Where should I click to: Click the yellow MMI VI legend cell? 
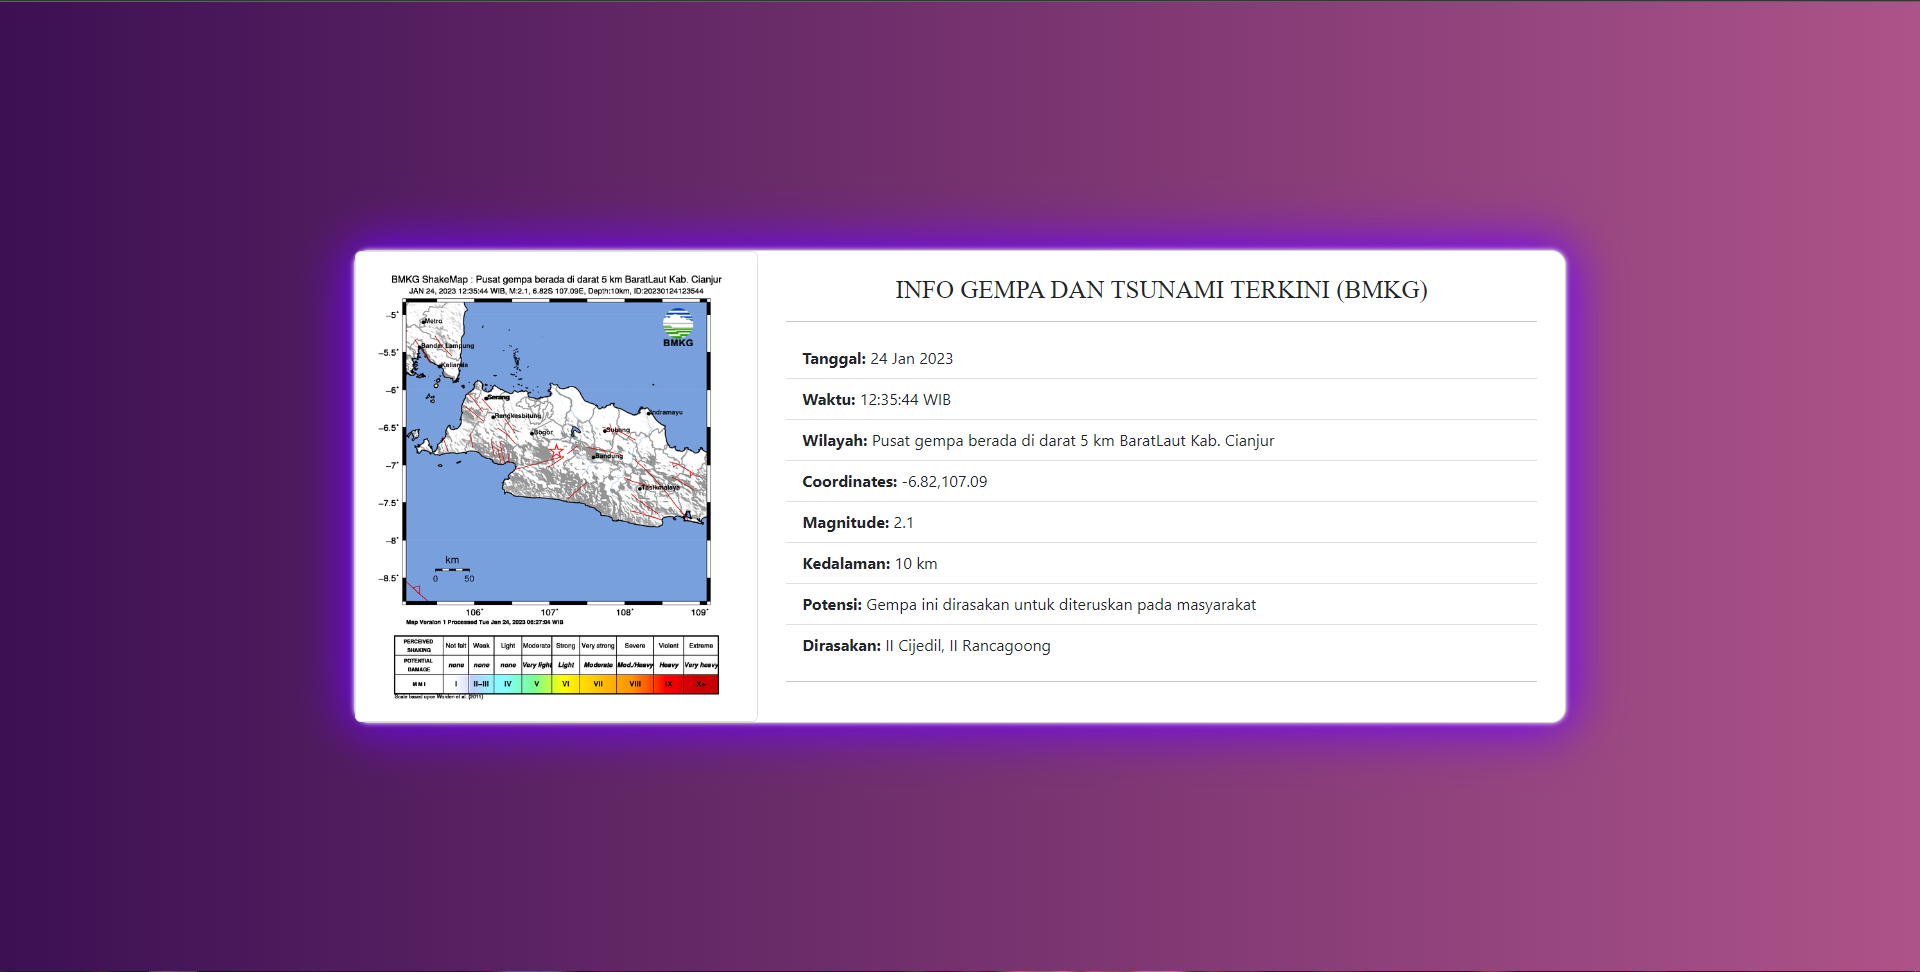click(x=566, y=684)
